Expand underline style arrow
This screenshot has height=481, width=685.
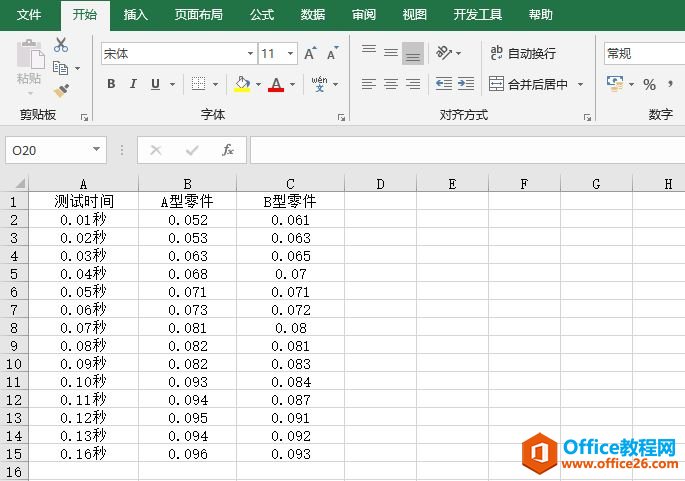(173, 84)
